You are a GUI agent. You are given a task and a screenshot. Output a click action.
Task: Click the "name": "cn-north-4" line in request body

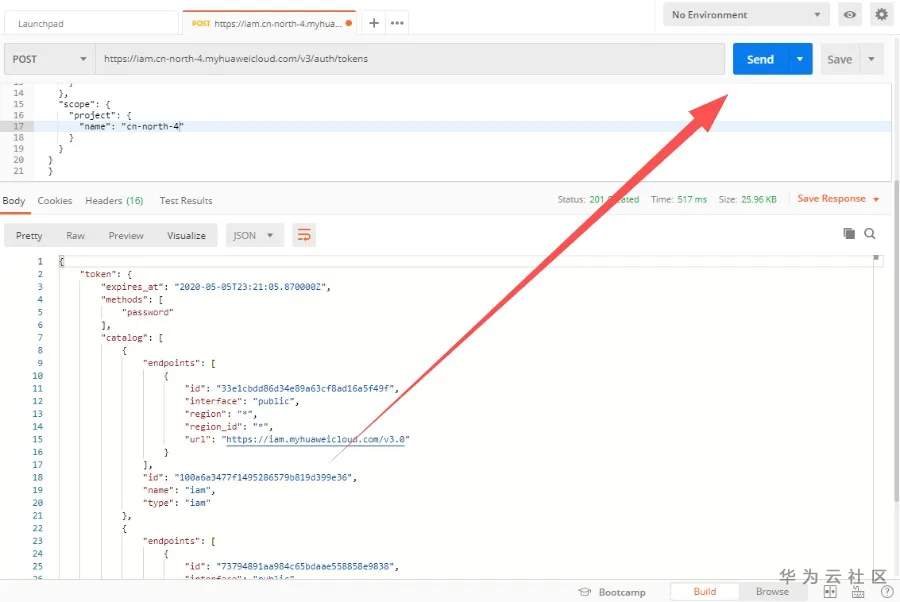click(x=131, y=126)
